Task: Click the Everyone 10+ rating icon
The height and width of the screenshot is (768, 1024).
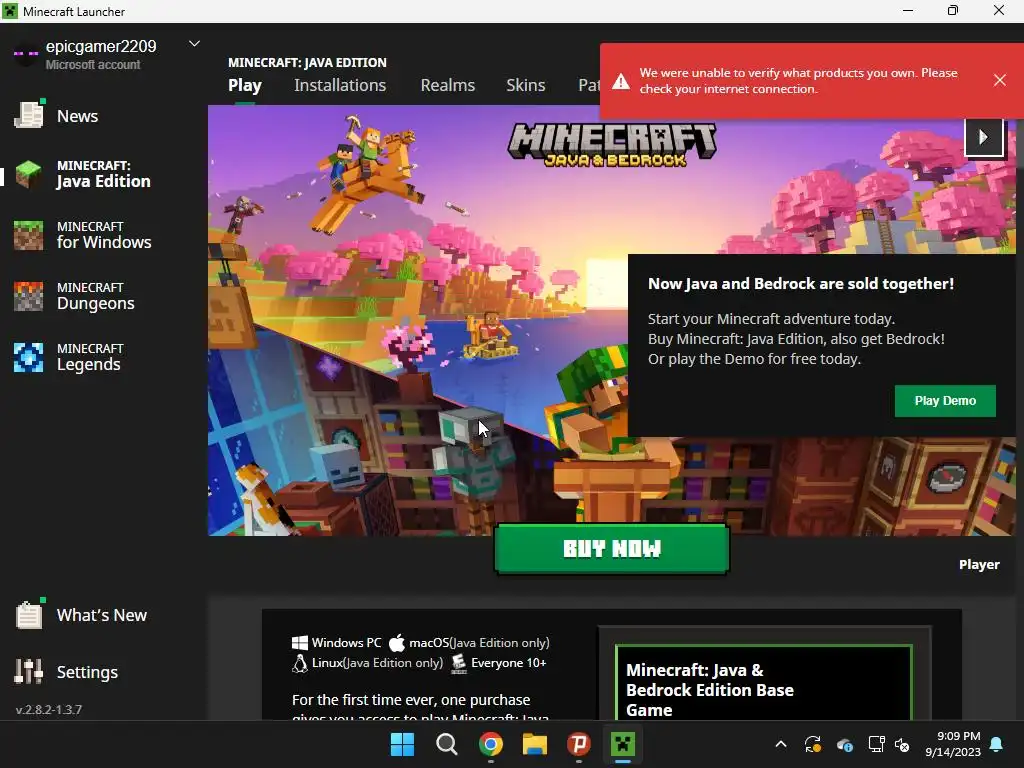Action: pyautogui.click(x=459, y=663)
